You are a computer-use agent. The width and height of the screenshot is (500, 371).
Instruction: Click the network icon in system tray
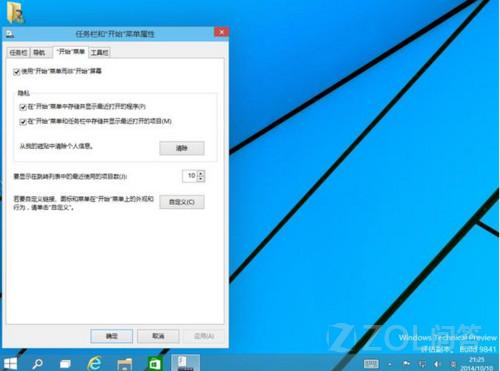pos(422,364)
